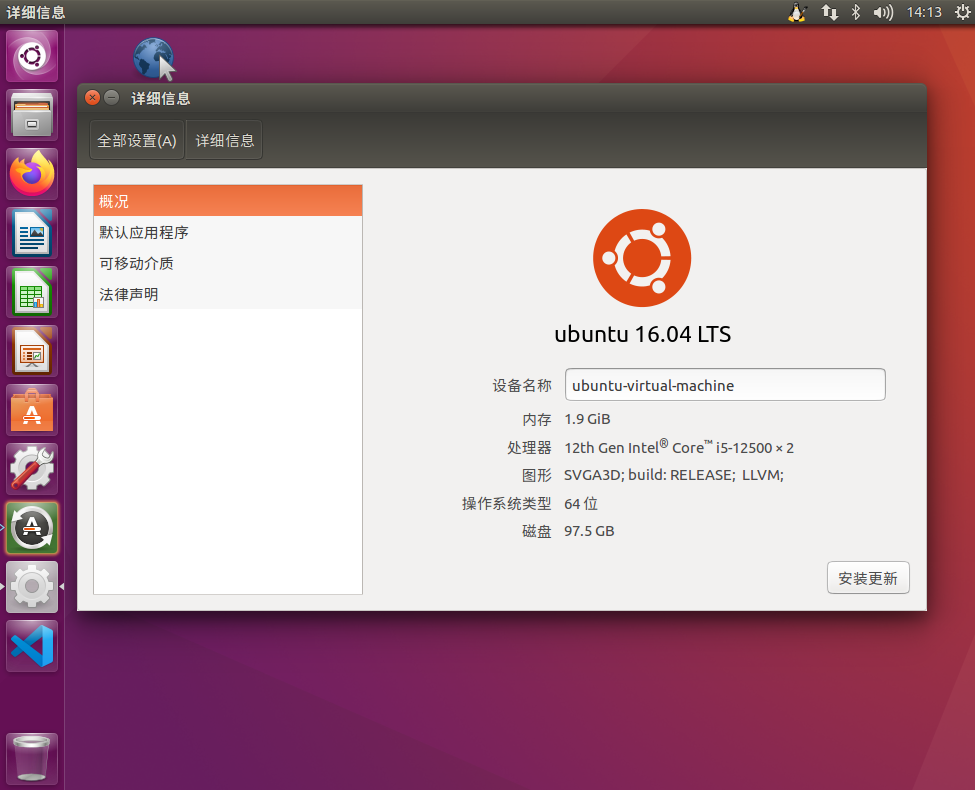Open Software Updater in launcher
975x790 pixels.
point(32,528)
